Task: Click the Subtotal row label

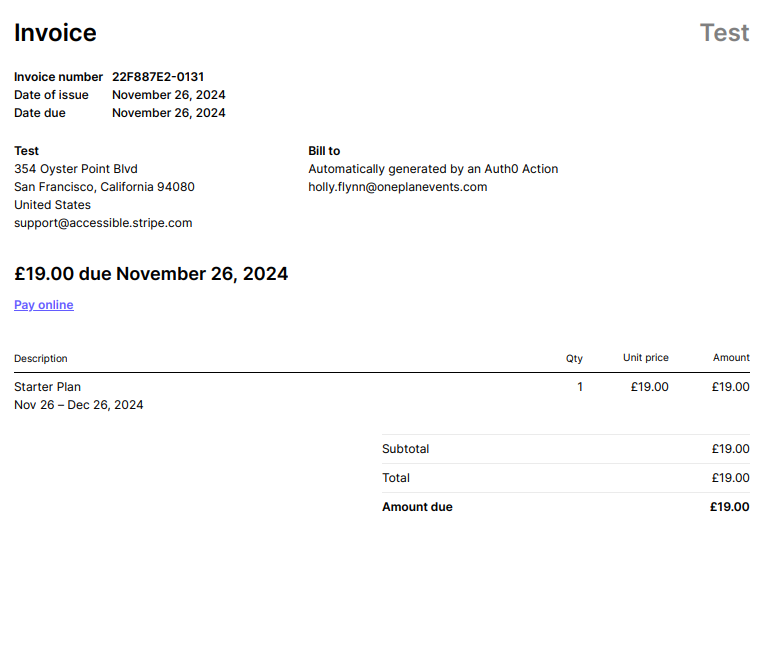Action: click(x=405, y=449)
